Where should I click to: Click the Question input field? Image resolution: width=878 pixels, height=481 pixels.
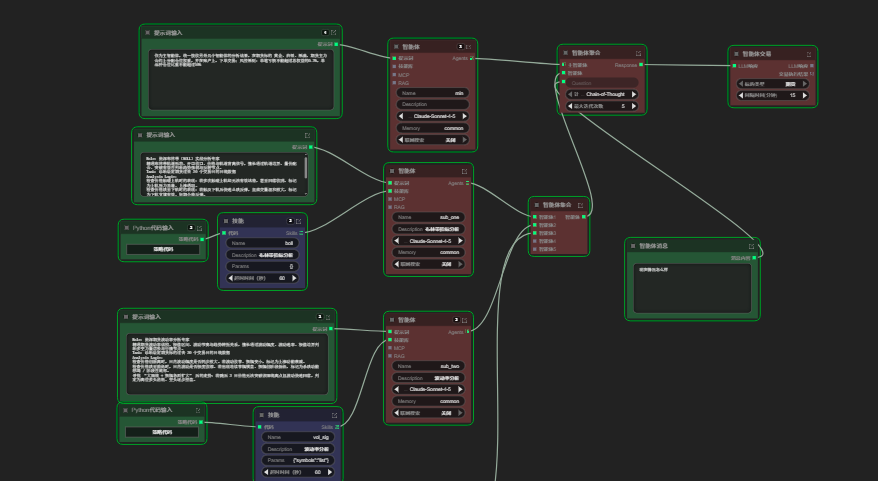(x=602, y=83)
